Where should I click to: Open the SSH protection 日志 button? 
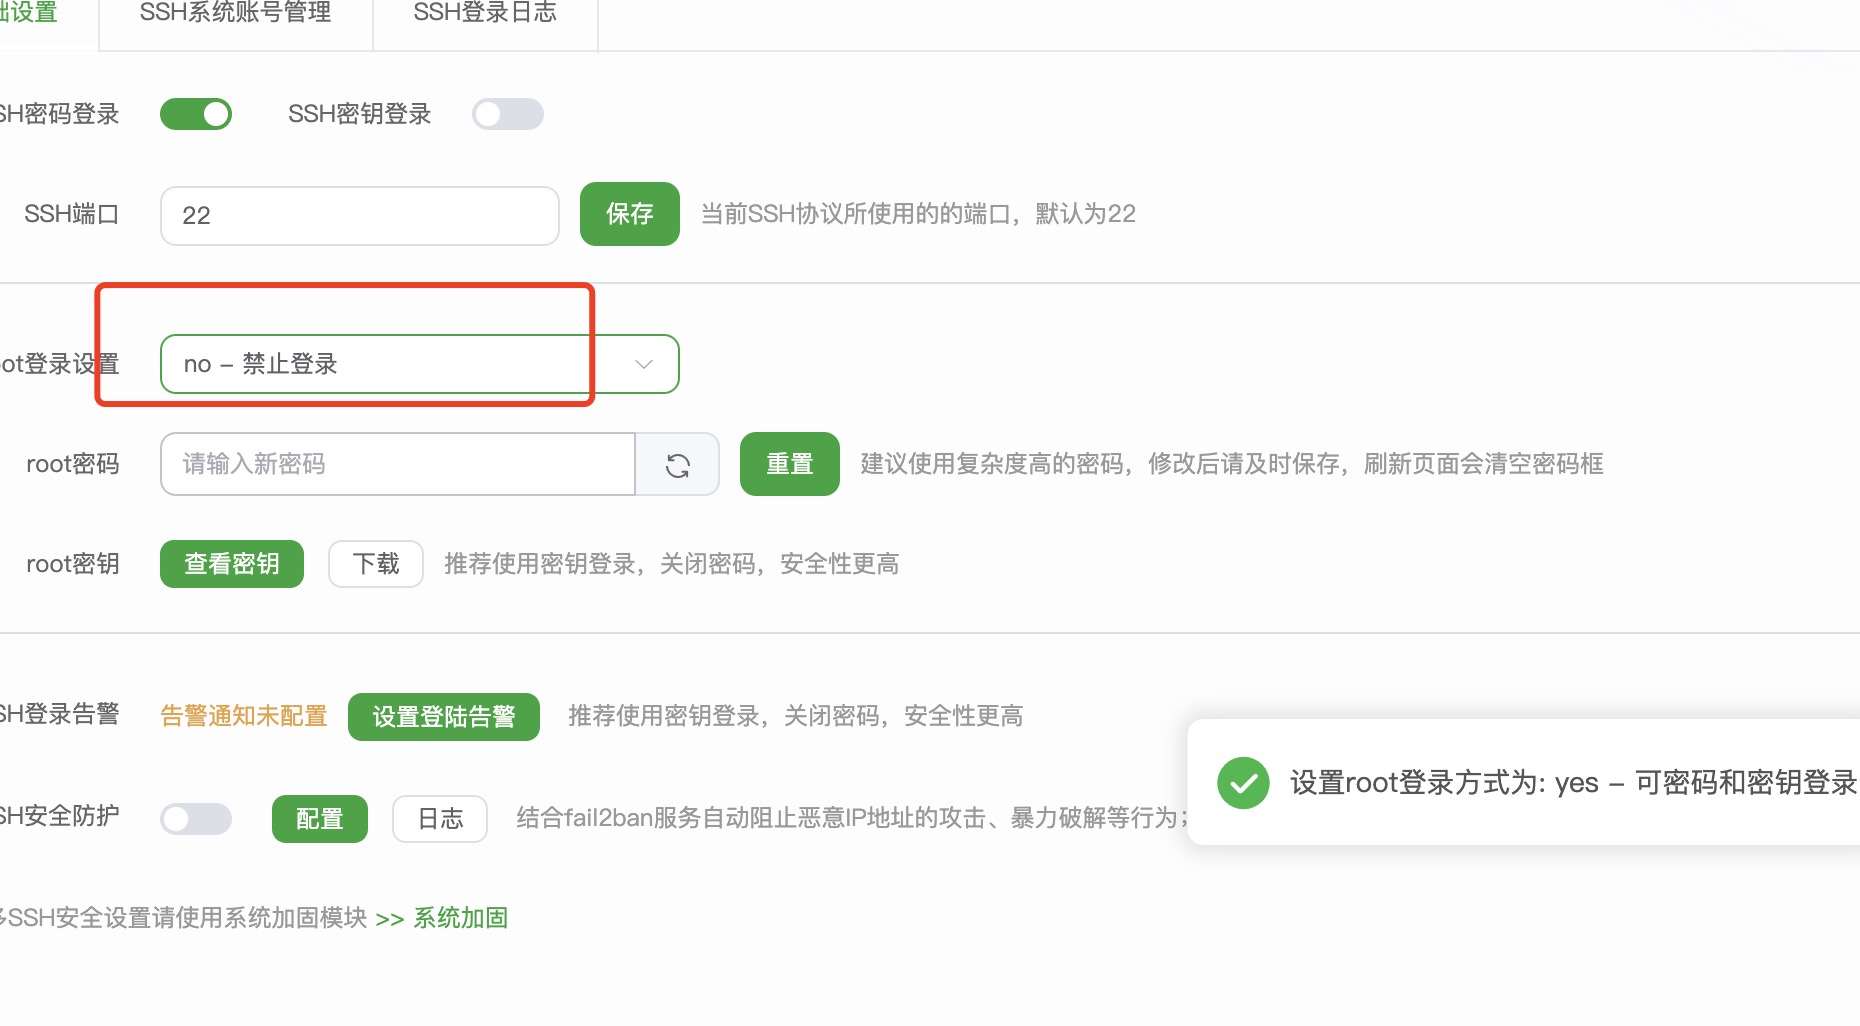(440, 819)
